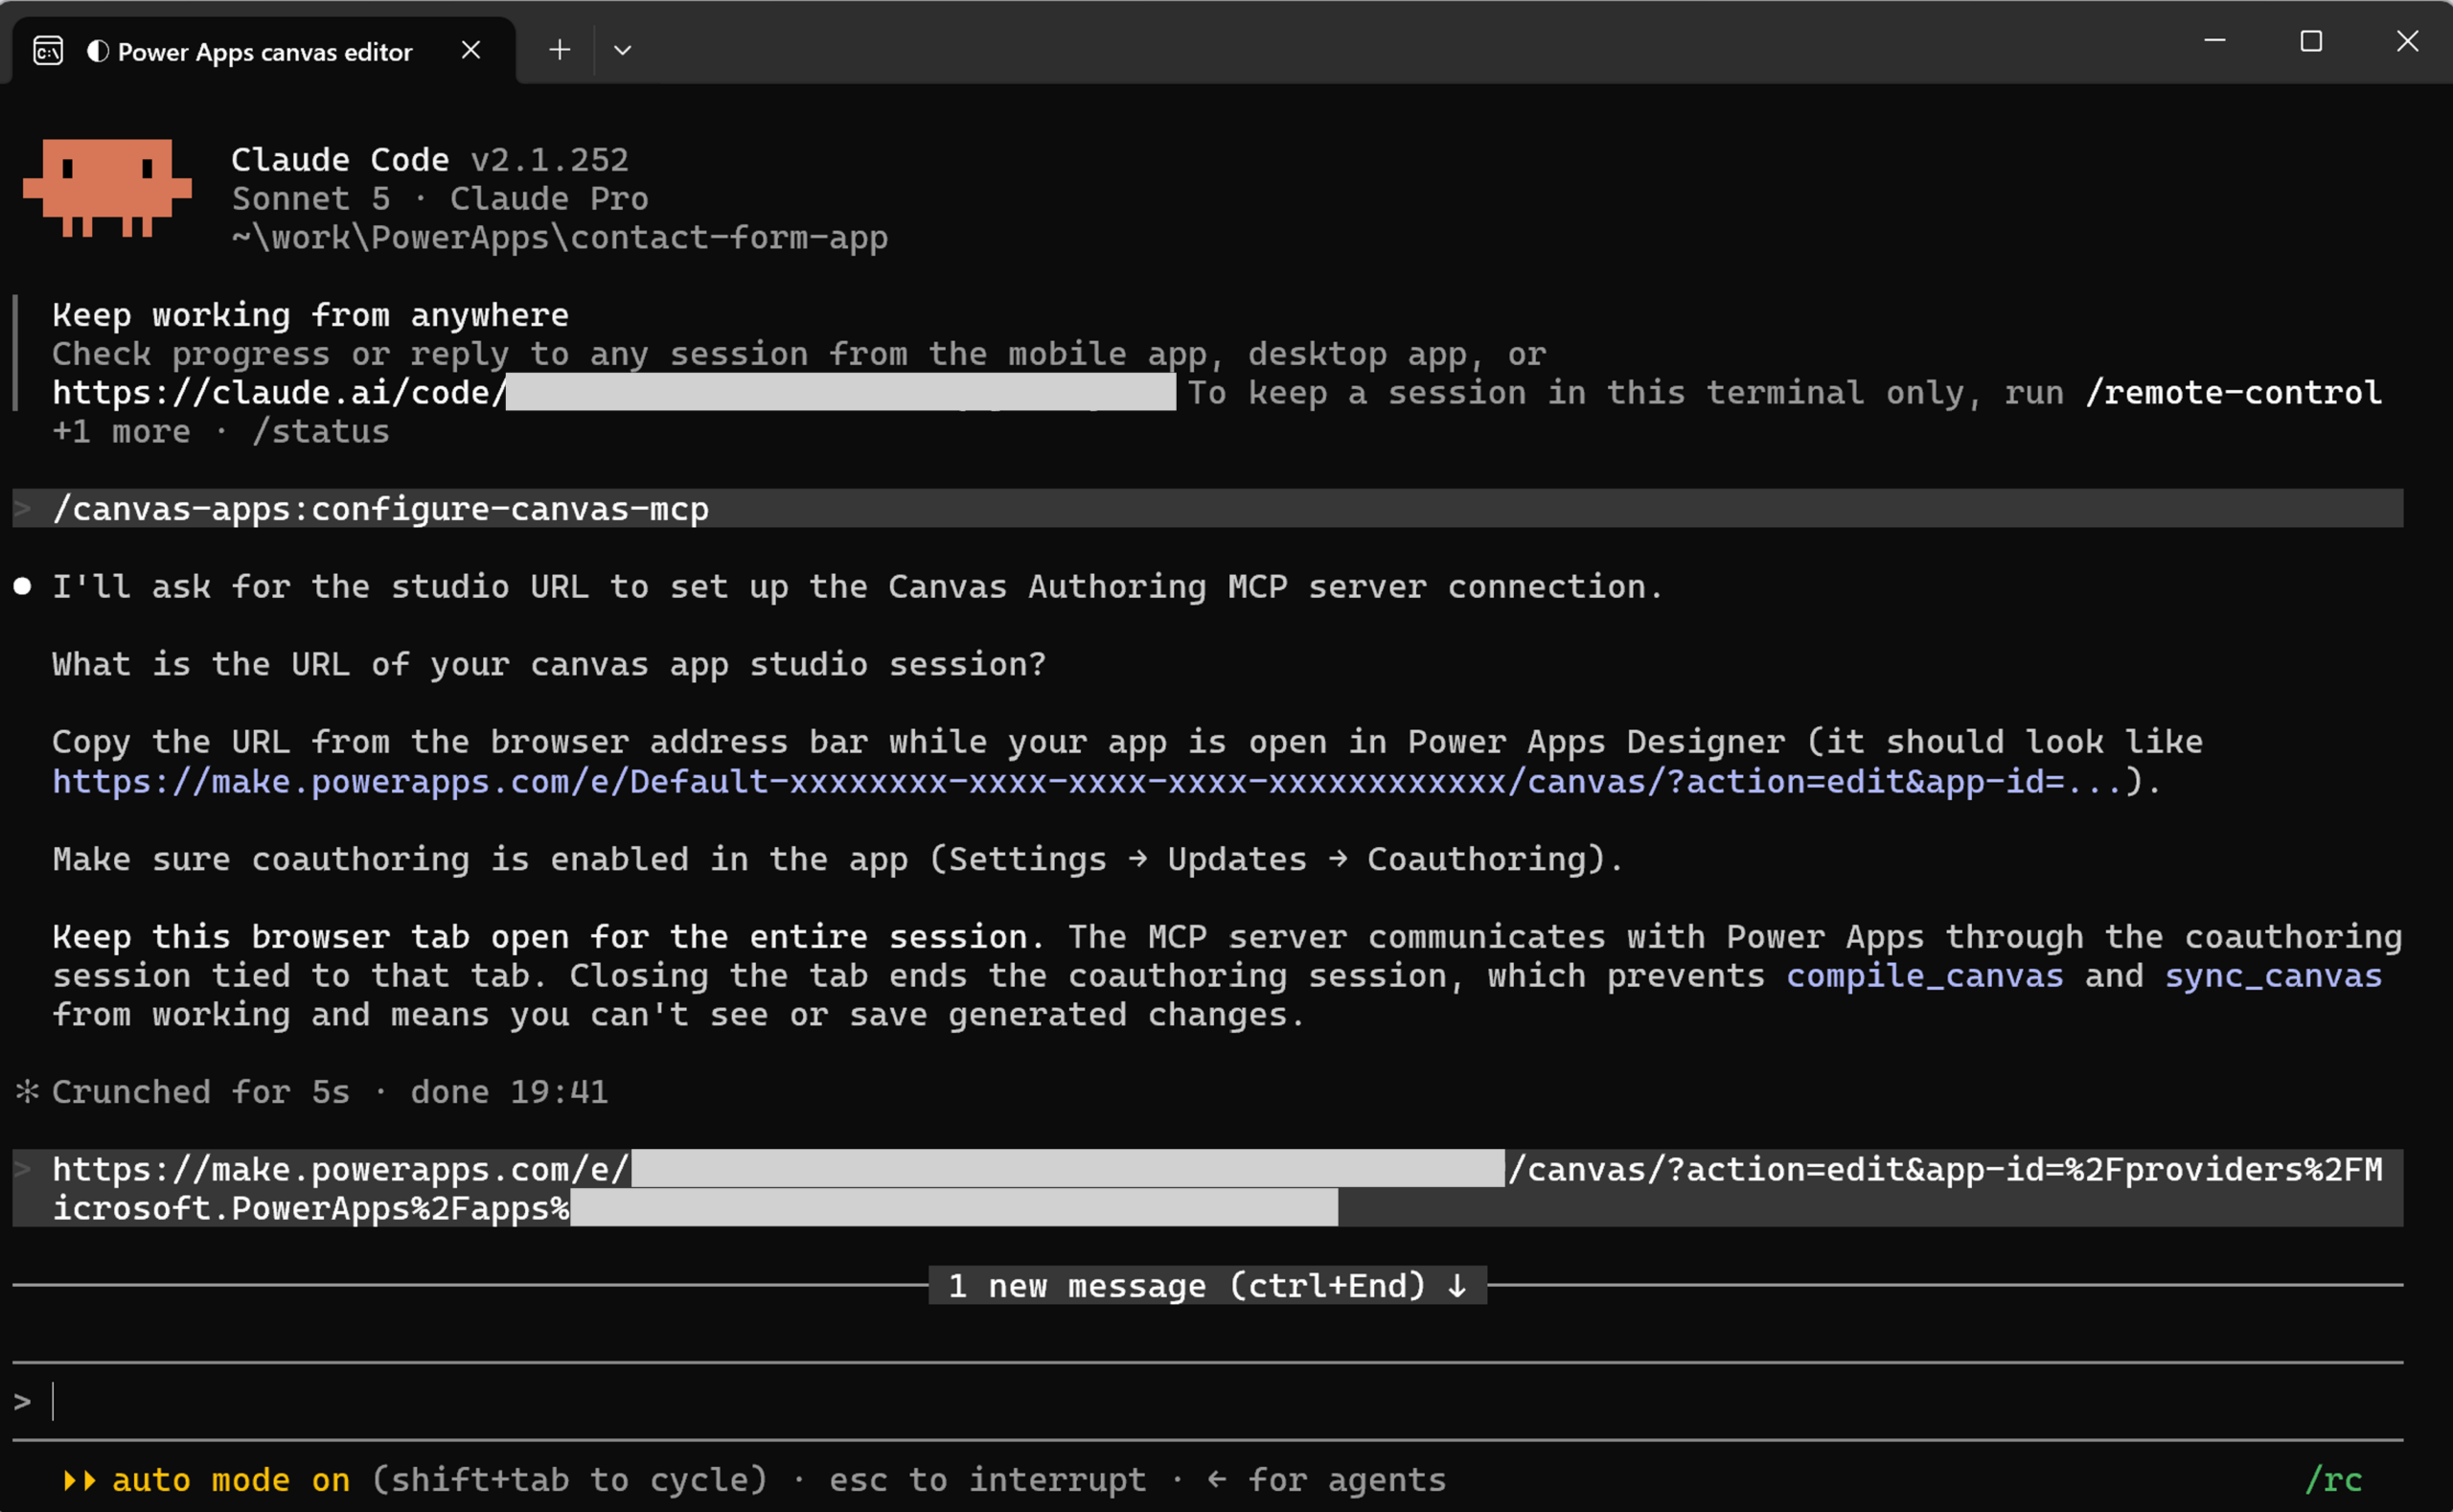Expand the new tab profile dropdown

pos(622,50)
